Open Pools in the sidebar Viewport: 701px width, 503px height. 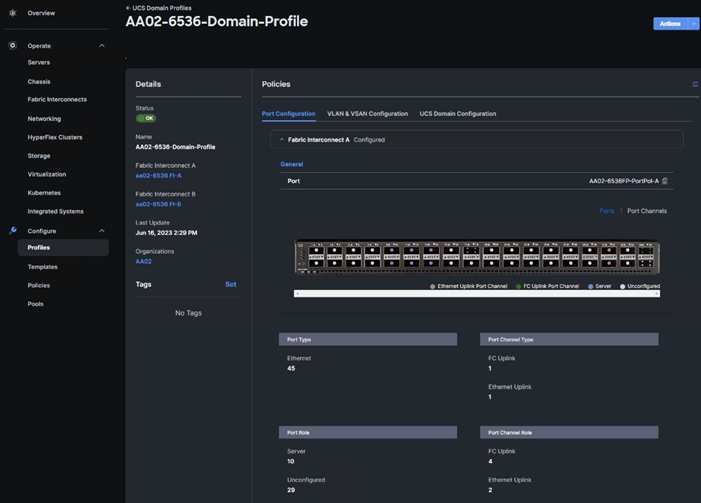point(36,304)
